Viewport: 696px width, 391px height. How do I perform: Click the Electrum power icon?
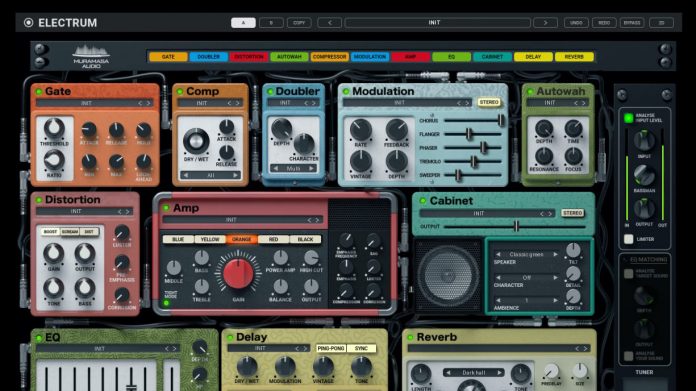coord(28,23)
